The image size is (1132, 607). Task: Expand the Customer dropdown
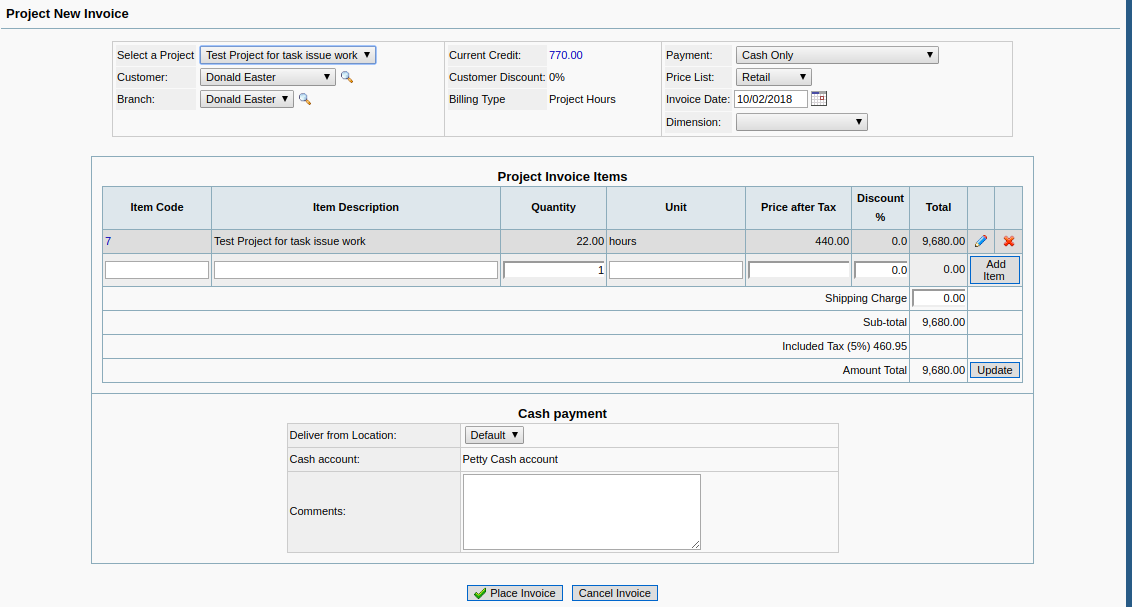coord(268,77)
